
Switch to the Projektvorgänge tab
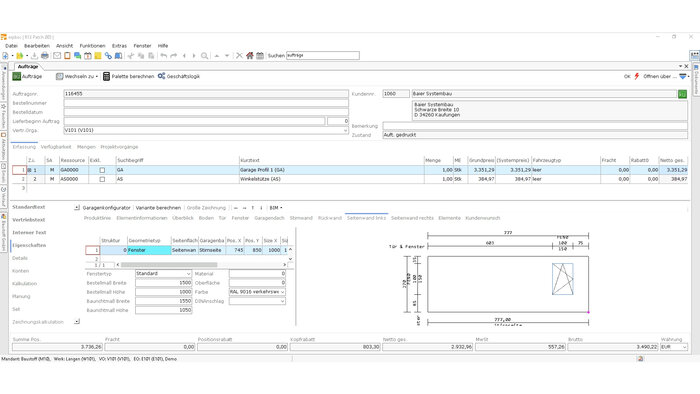tap(119, 147)
